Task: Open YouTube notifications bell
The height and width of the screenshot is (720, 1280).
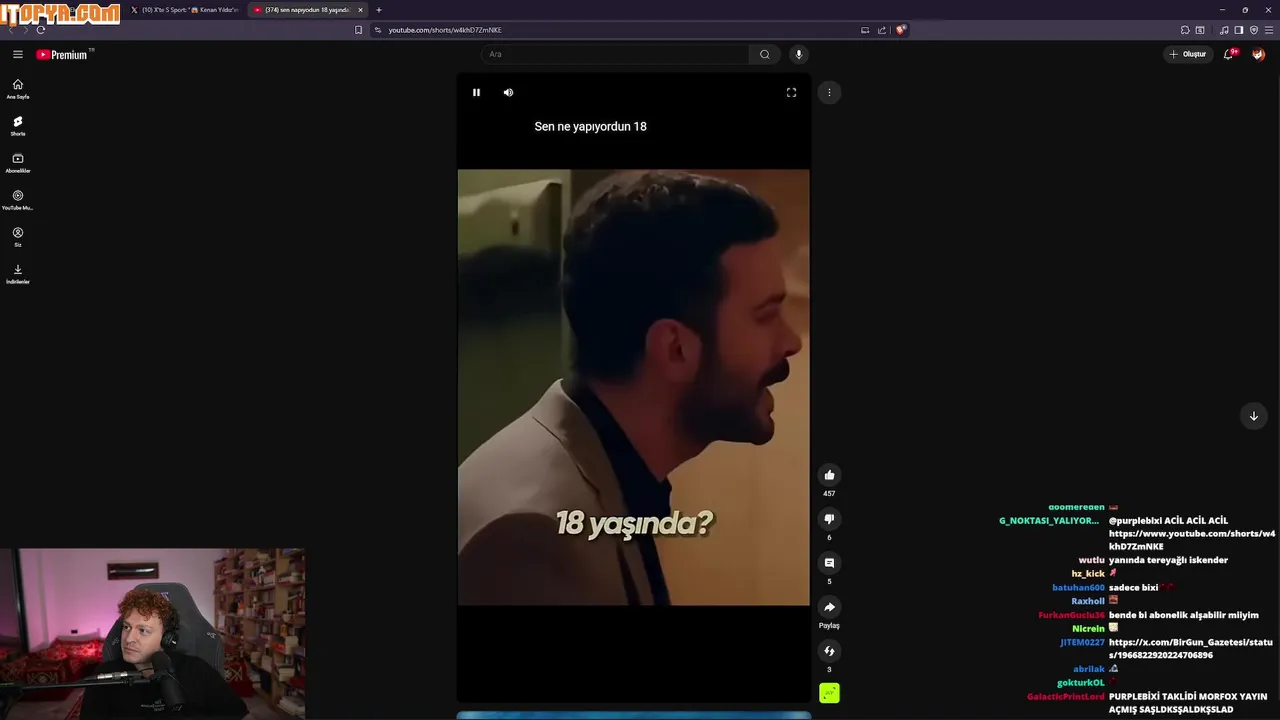Action: 1229,54
